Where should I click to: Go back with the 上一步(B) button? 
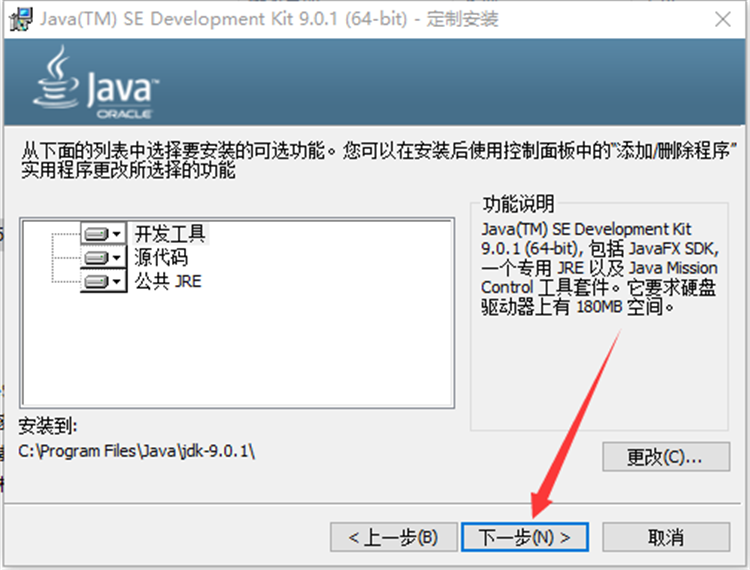pos(393,537)
